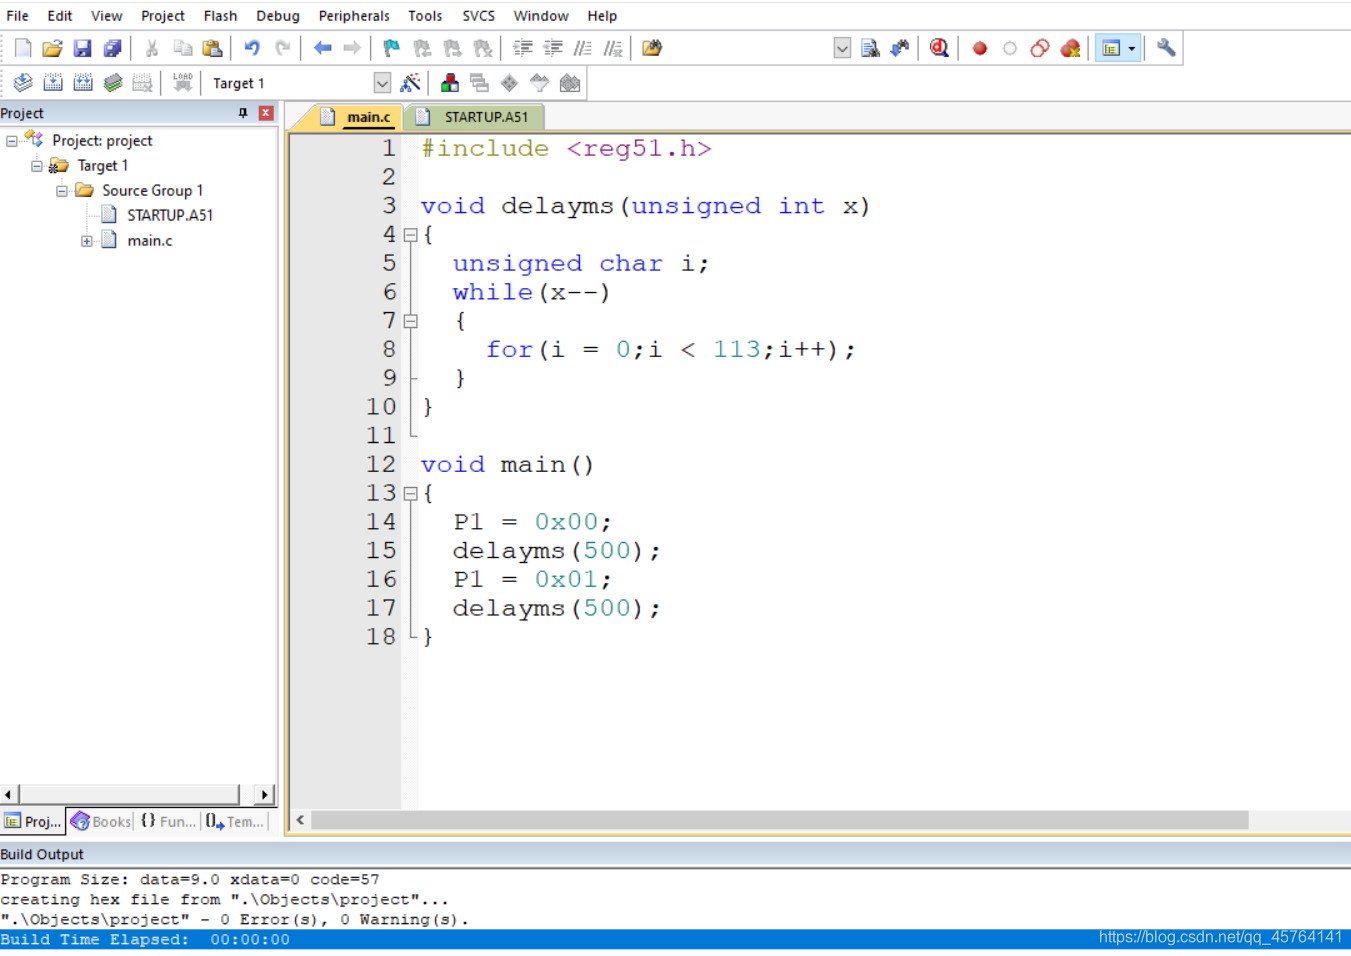Select the main.c editor tab
Screen dimensions: 1351x956
click(x=358, y=117)
